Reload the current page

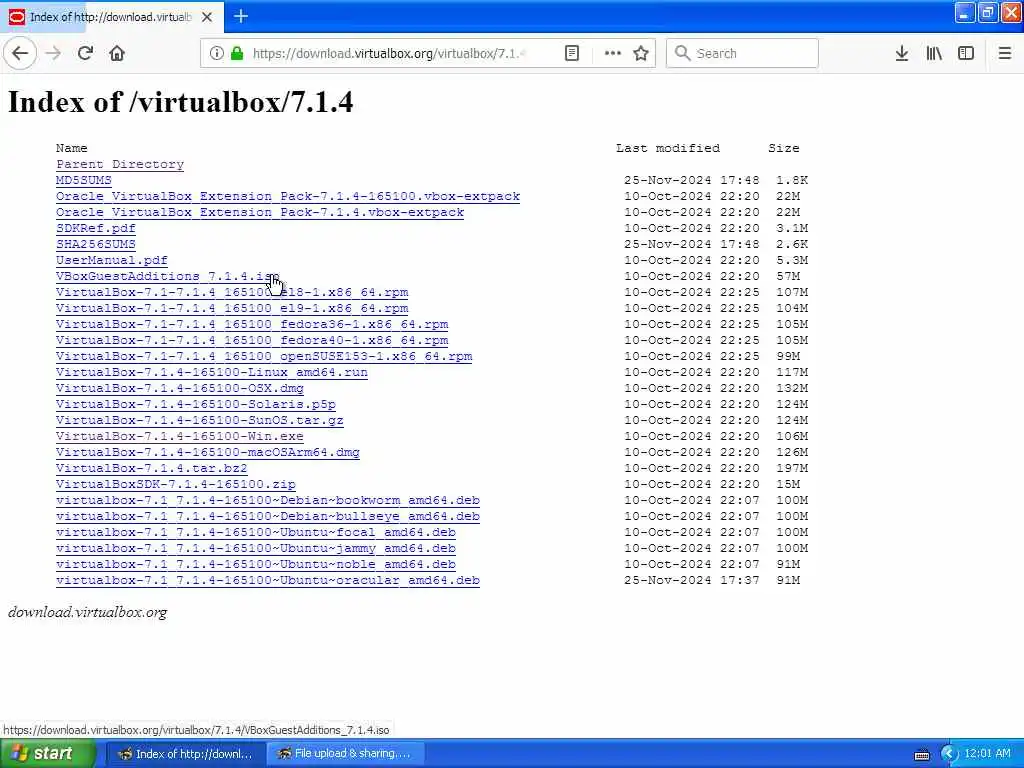click(x=86, y=54)
